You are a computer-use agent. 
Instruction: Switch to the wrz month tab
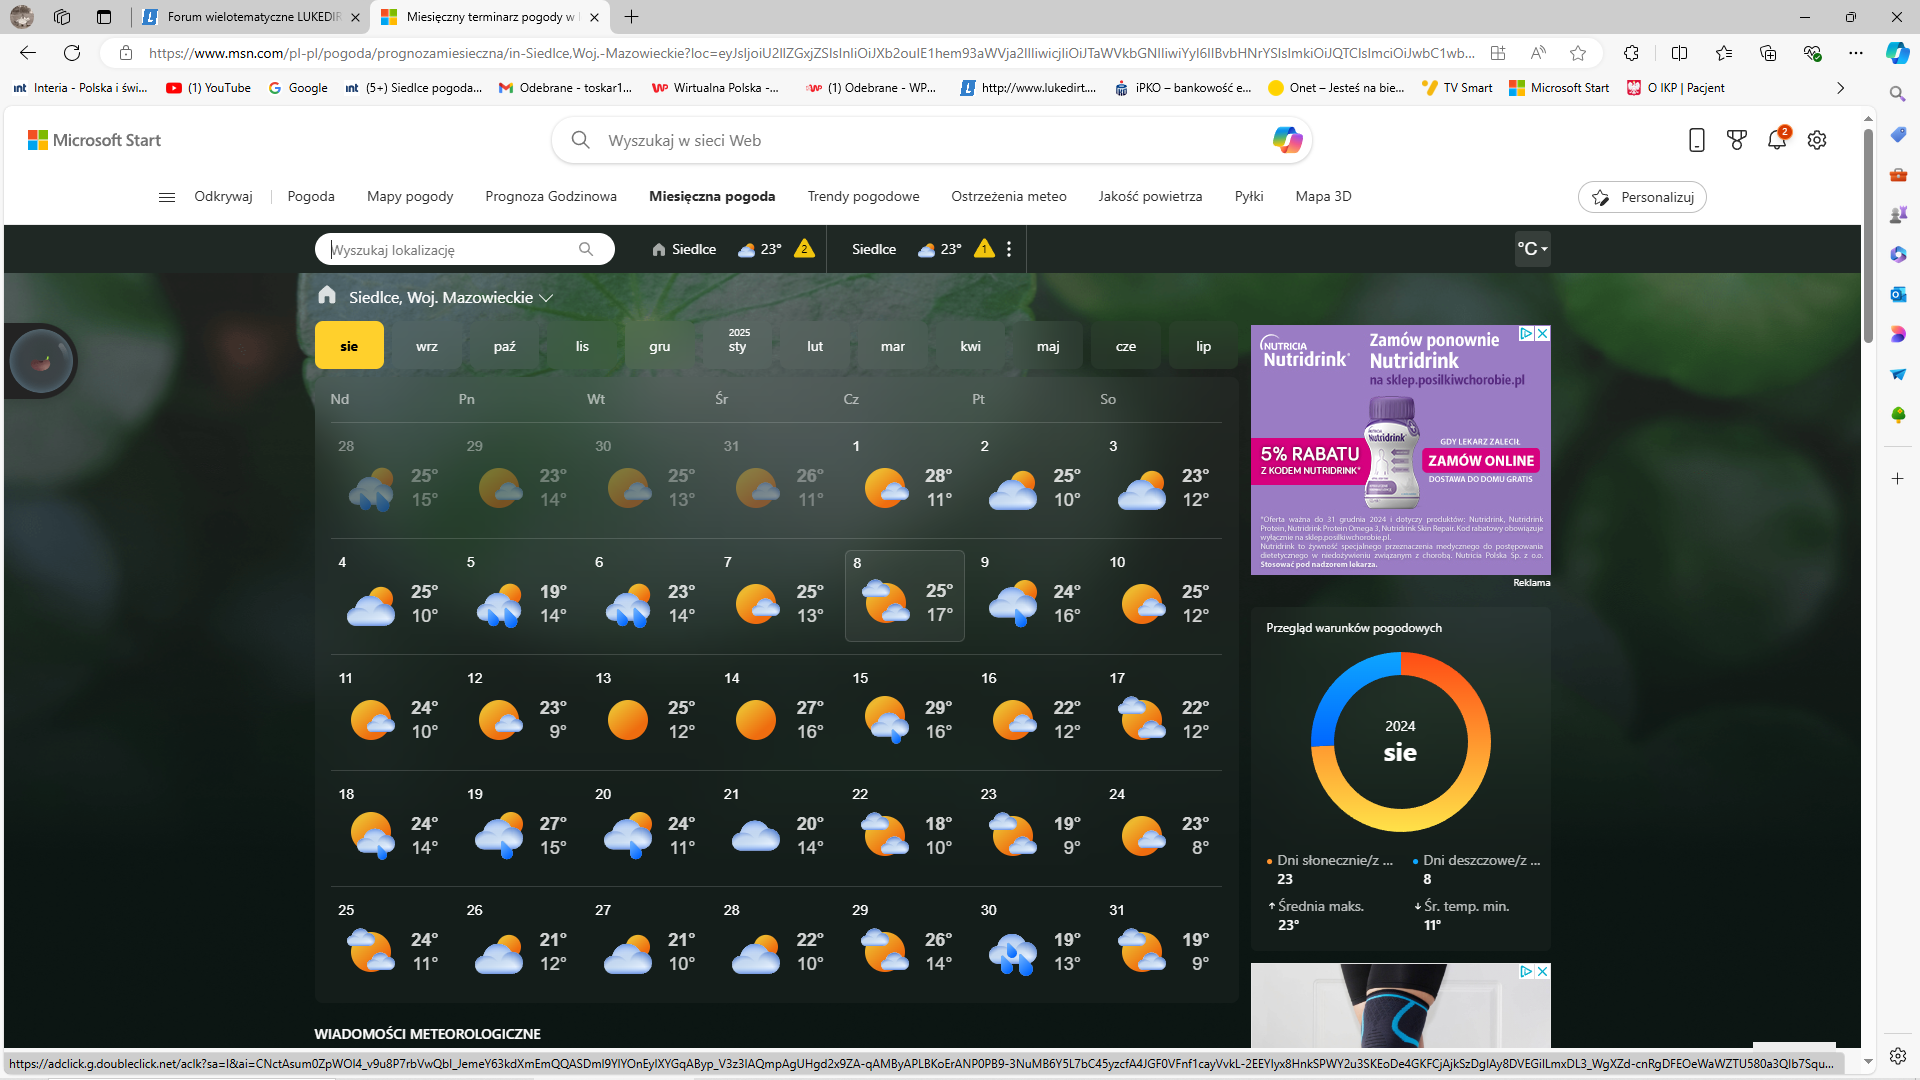pyautogui.click(x=427, y=346)
